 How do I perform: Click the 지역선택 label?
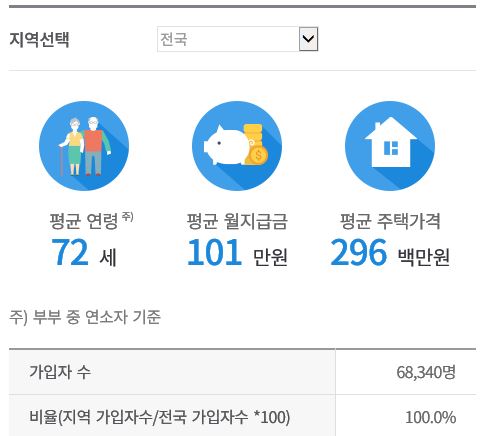[39, 39]
